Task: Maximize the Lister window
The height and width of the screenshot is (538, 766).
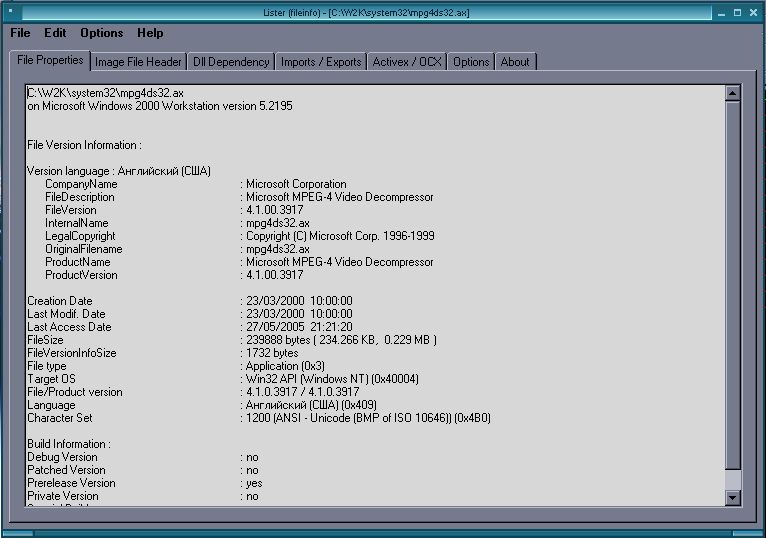Action: click(x=737, y=13)
